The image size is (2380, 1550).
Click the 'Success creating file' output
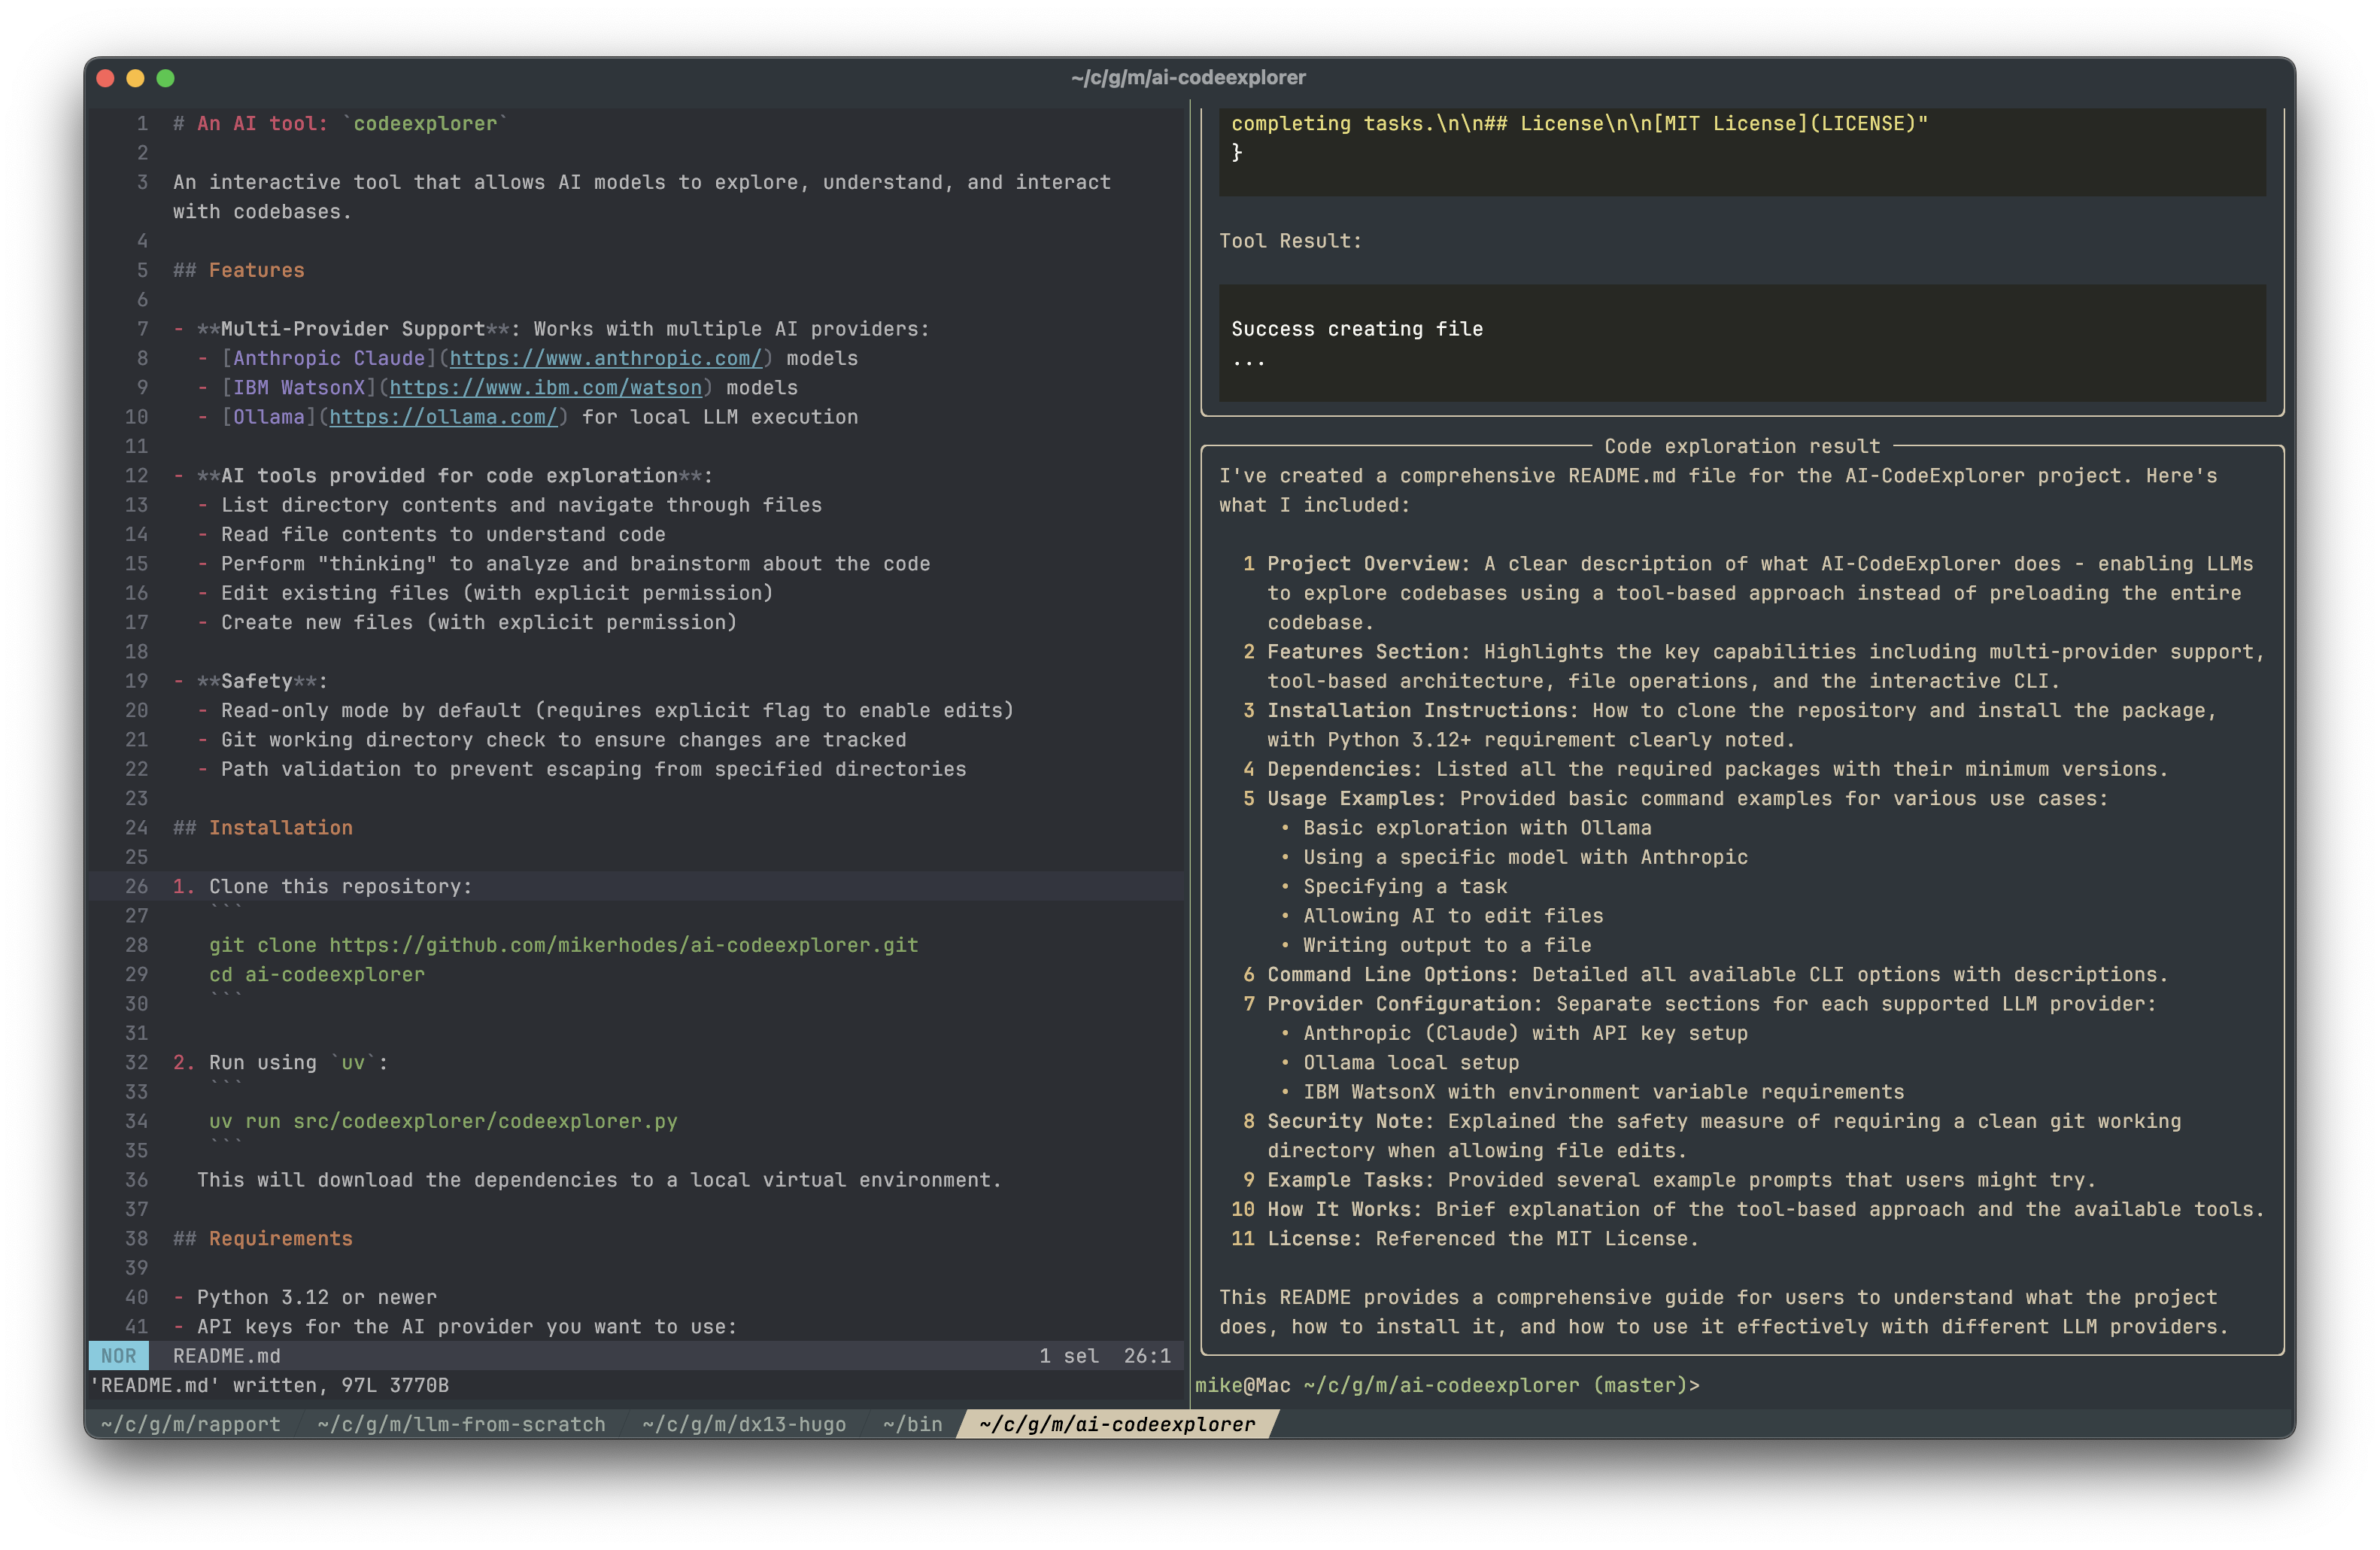coord(1357,329)
